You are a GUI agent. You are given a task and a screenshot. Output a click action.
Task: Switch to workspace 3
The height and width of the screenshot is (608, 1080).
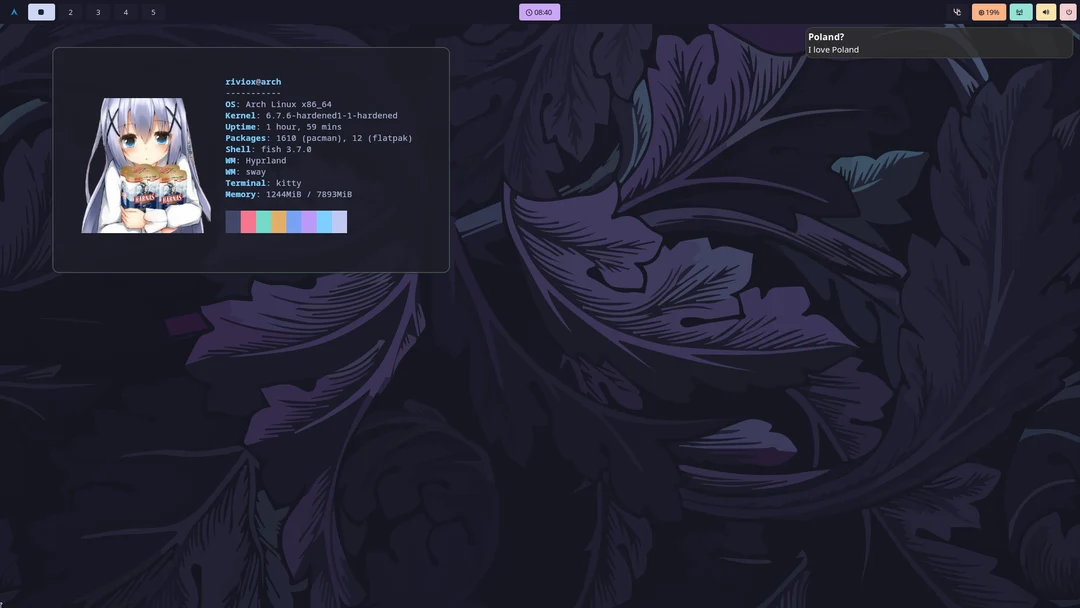98,12
